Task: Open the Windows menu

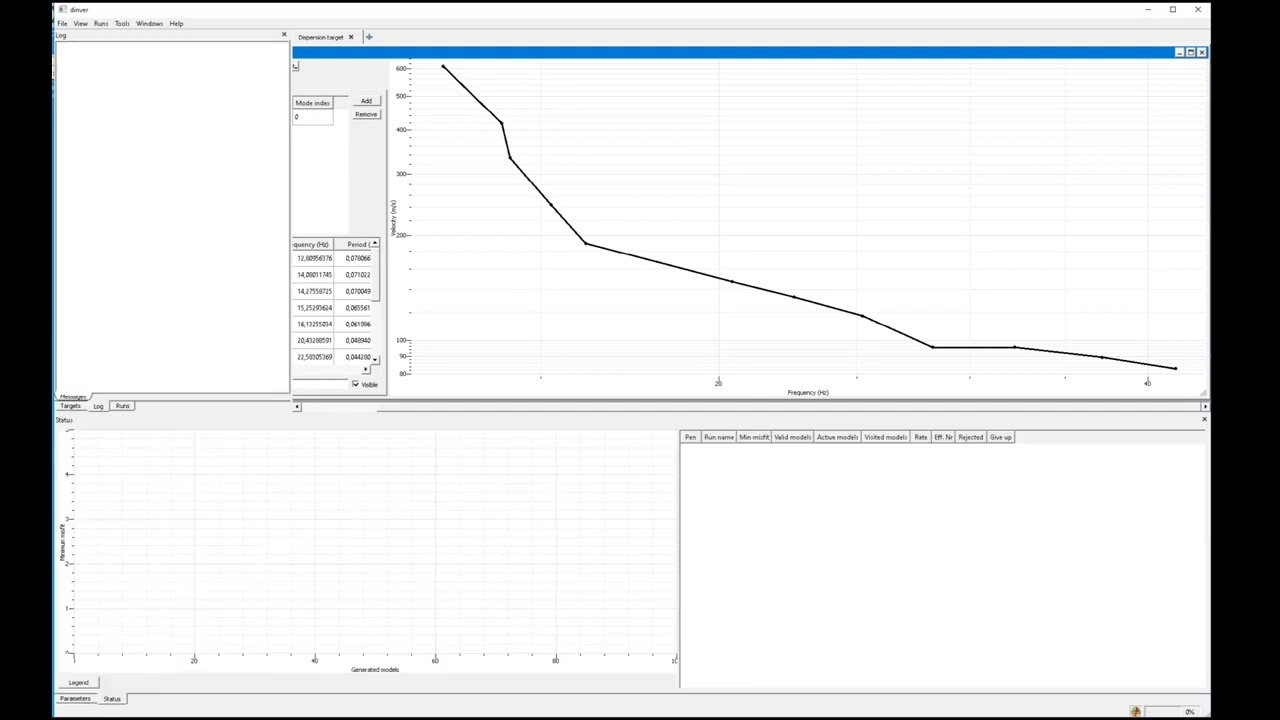Action: pos(149,23)
